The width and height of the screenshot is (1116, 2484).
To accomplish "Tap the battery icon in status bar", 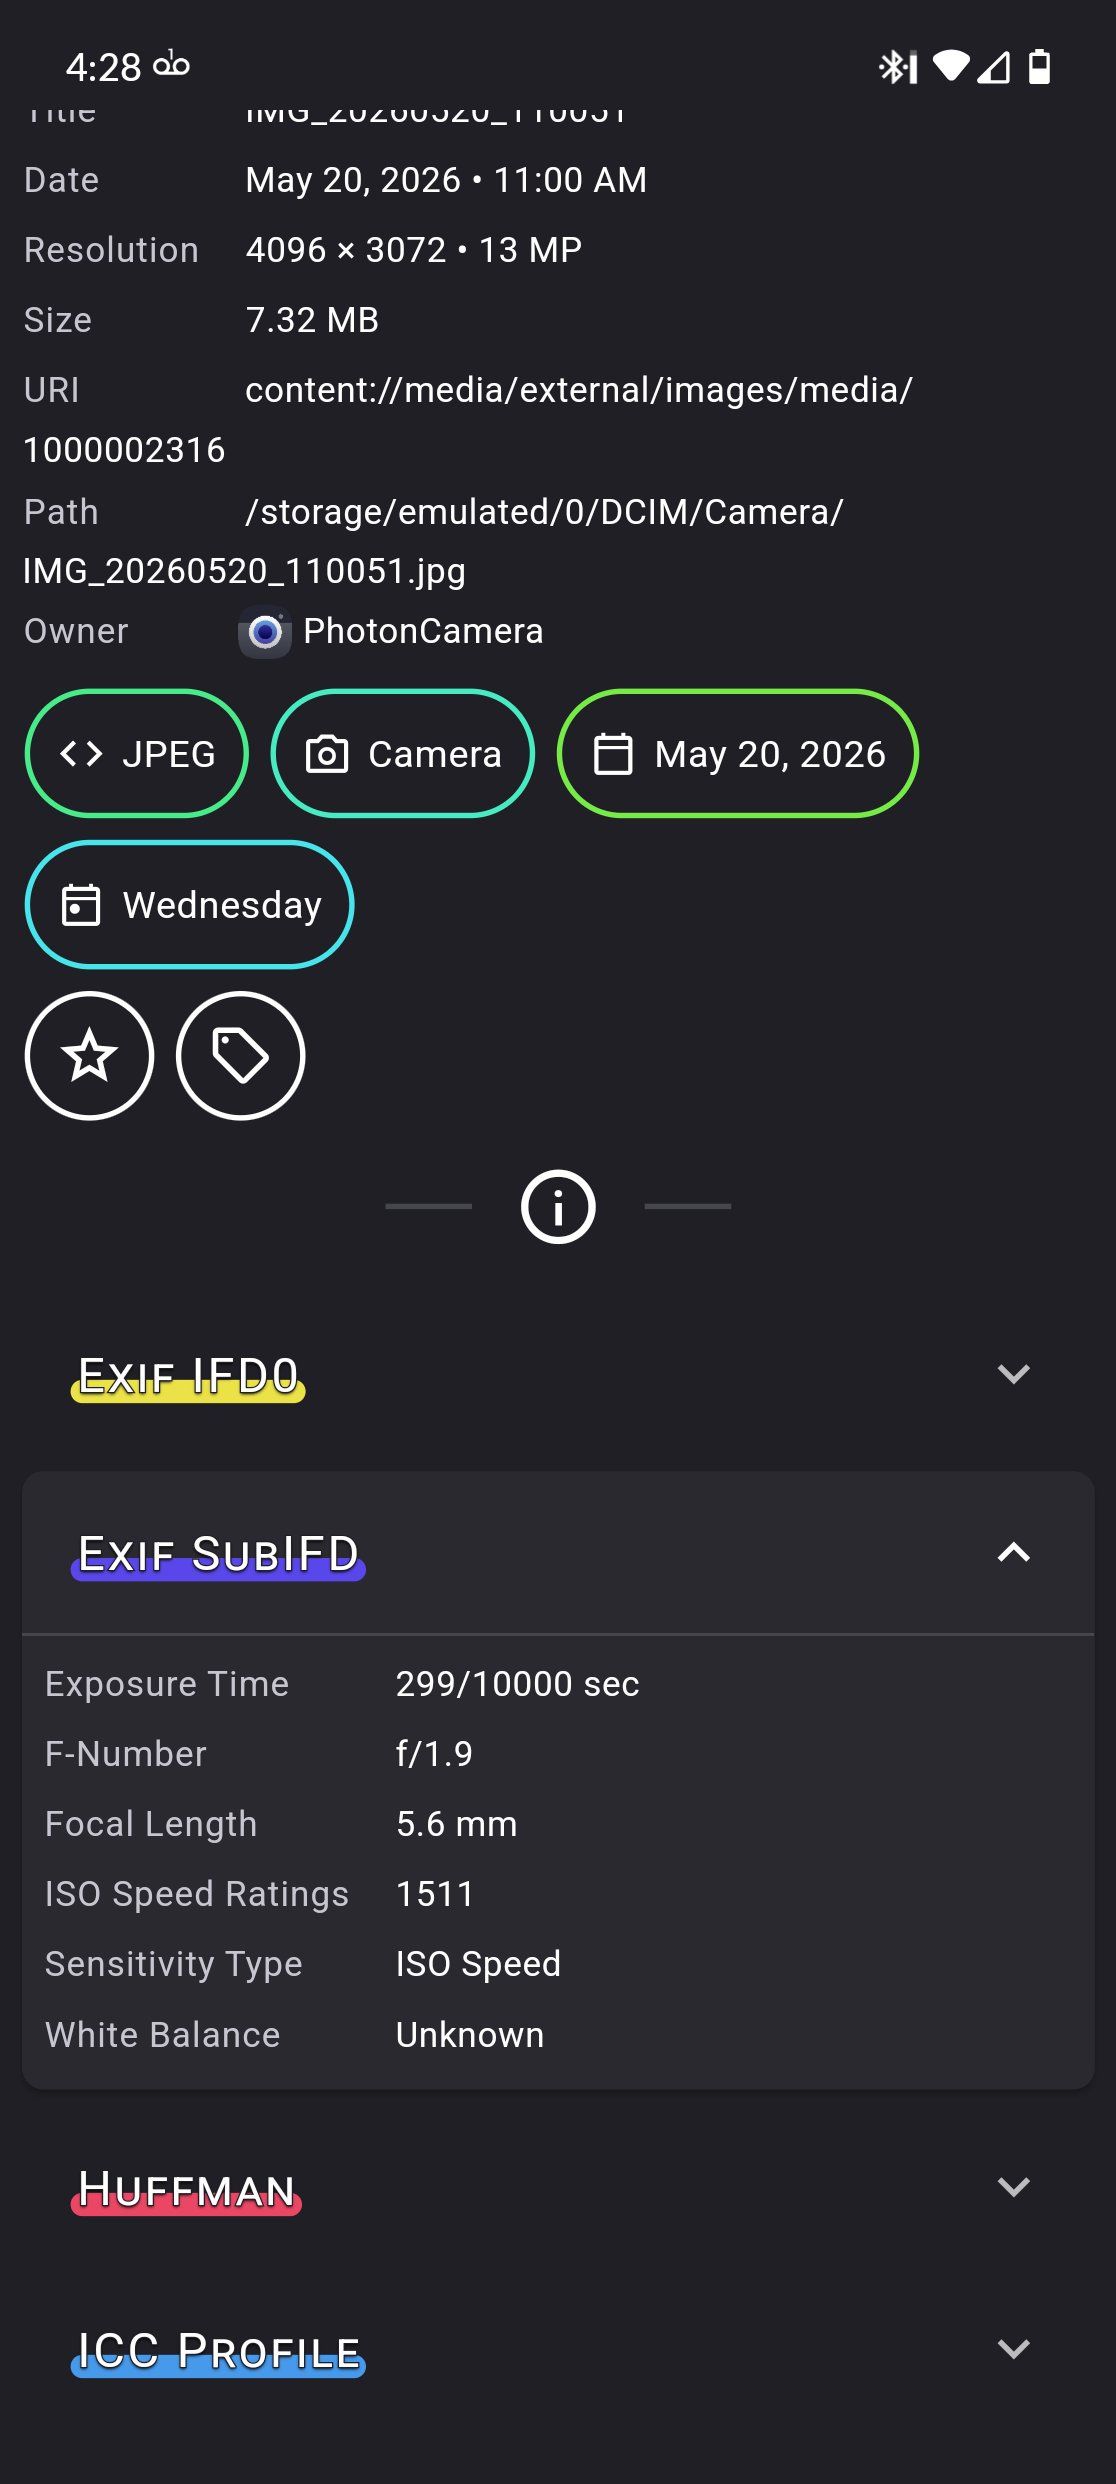I will [x=1040, y=67].
